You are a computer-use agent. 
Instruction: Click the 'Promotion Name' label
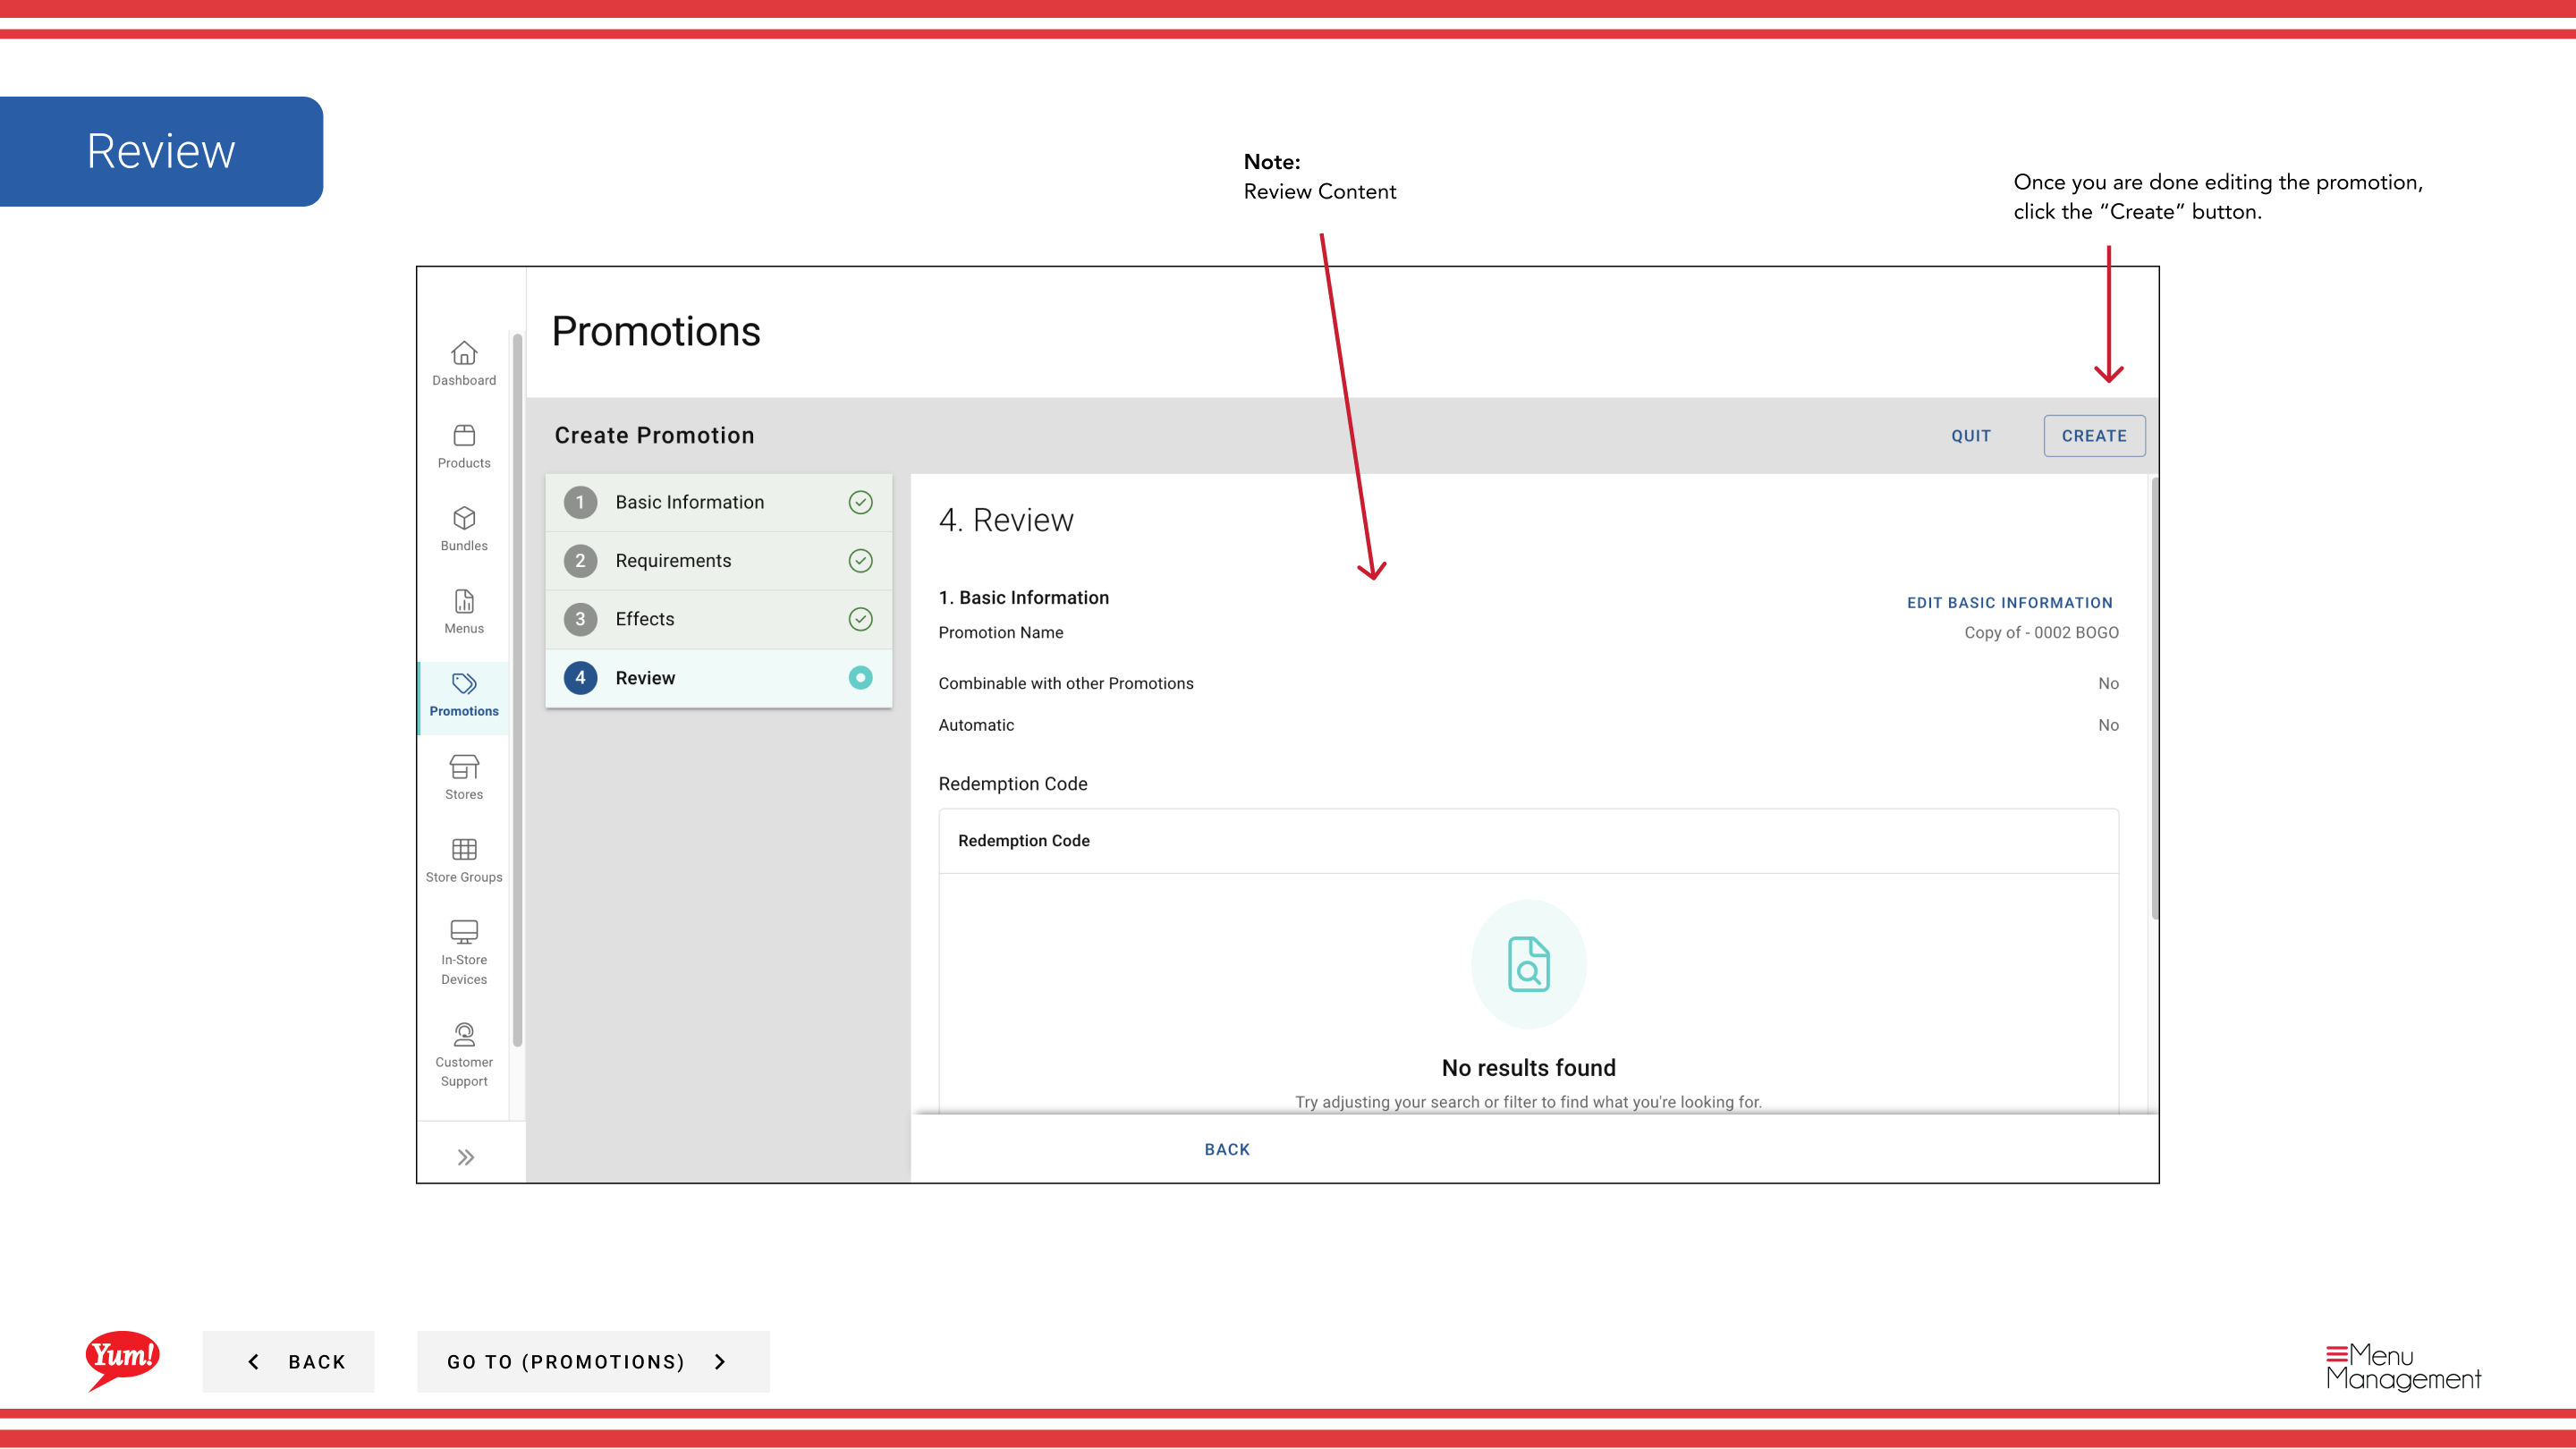(x=1001, y=633)
